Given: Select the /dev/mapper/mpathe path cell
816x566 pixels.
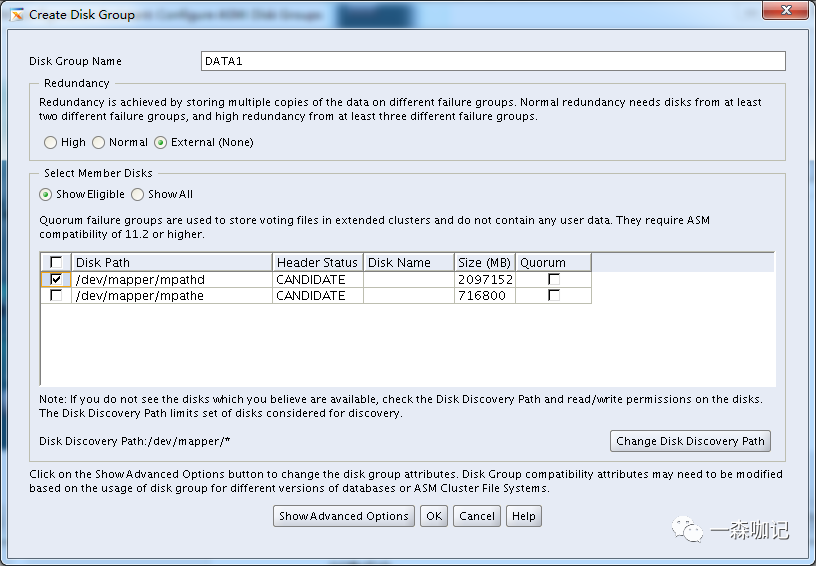Looking at the screenshot, I should click(x=172, y=295).
